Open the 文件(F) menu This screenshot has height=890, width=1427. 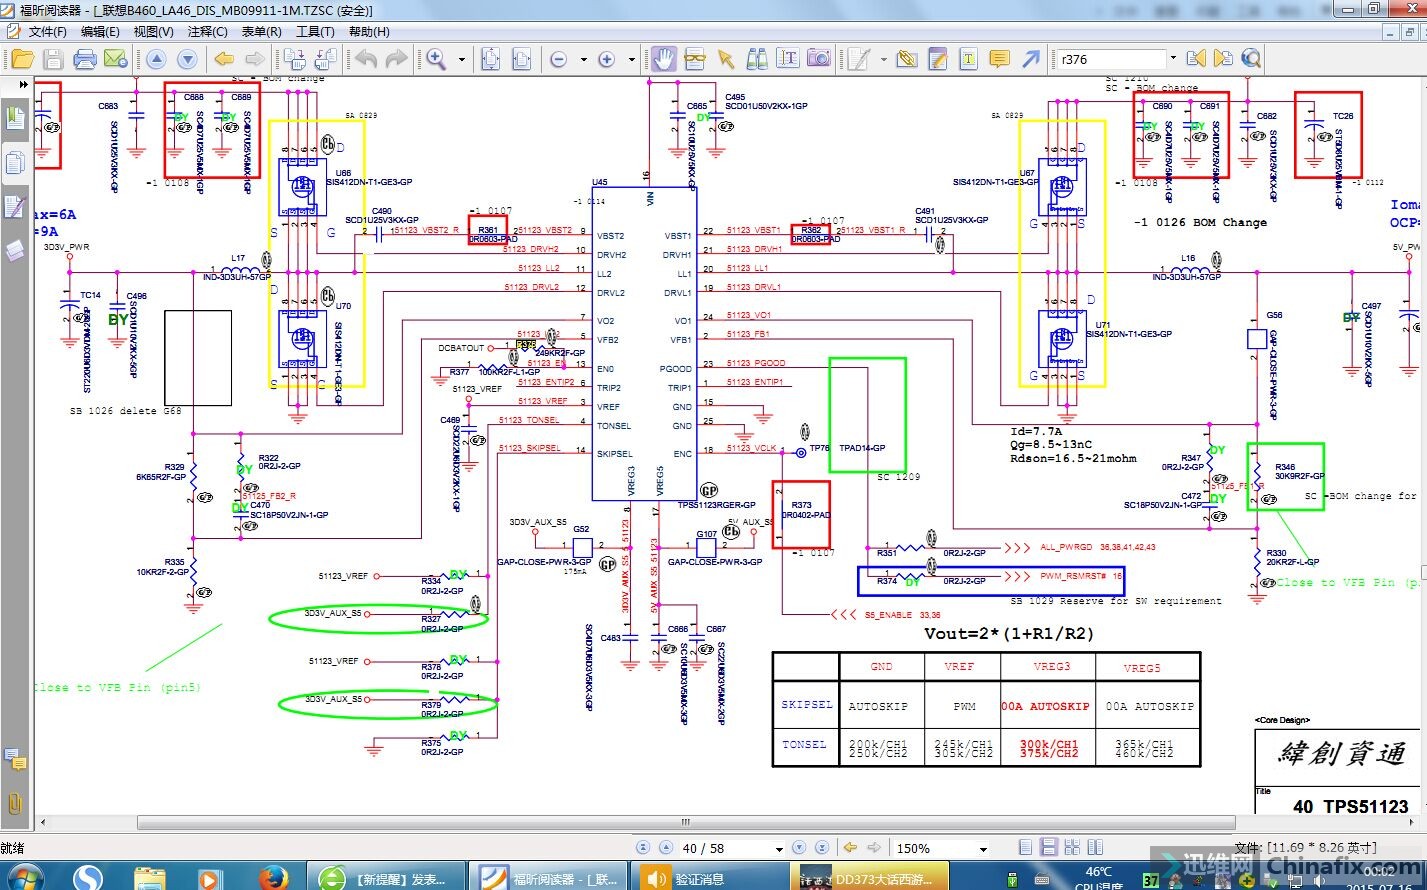coord(47,32)
